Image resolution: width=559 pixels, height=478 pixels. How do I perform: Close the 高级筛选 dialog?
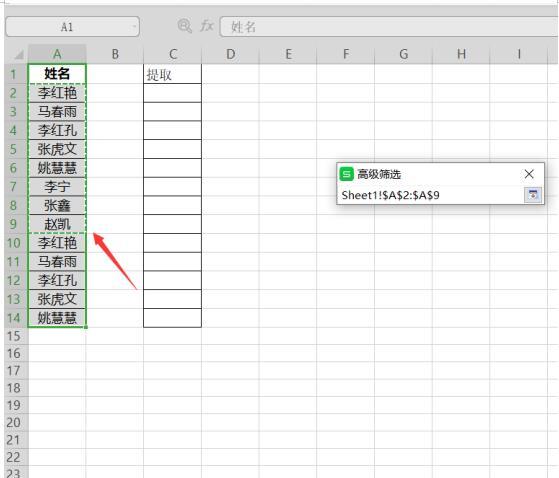click(x=529, y=174)
